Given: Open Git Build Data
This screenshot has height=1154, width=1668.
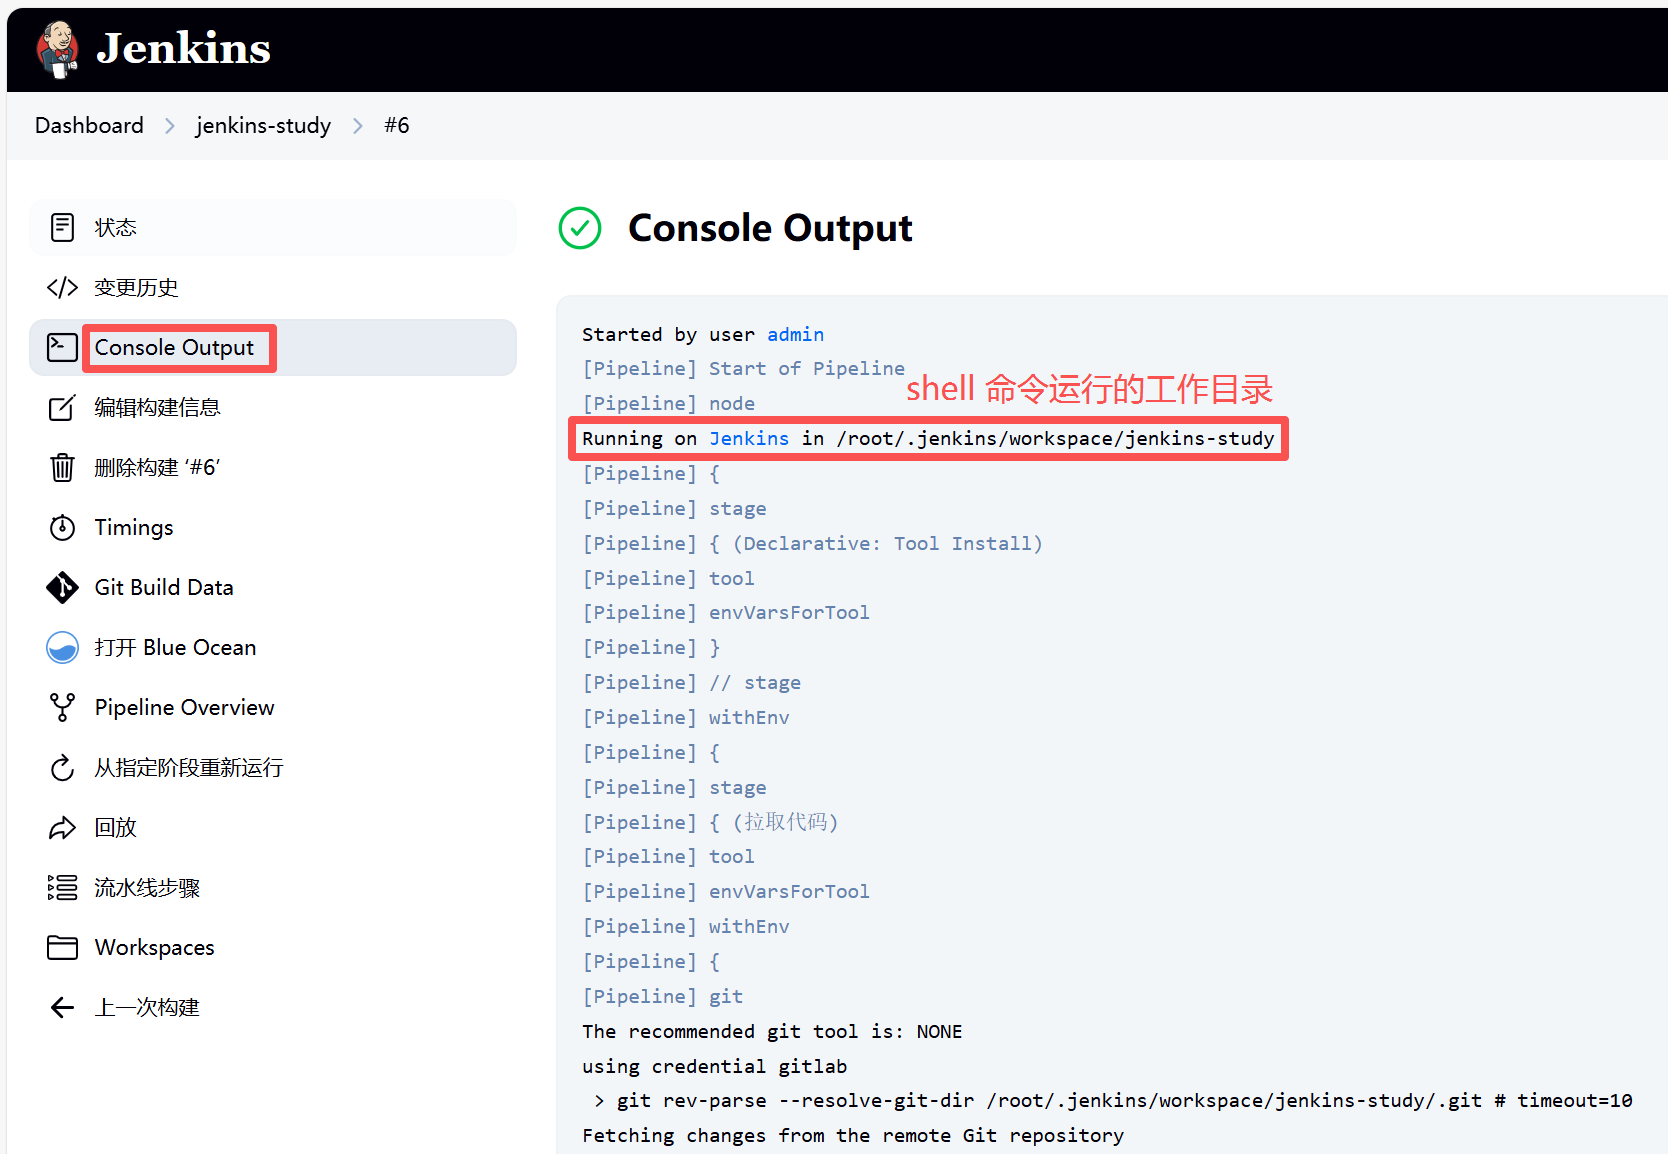Looking at the screenshot, I should click(273, 587).
